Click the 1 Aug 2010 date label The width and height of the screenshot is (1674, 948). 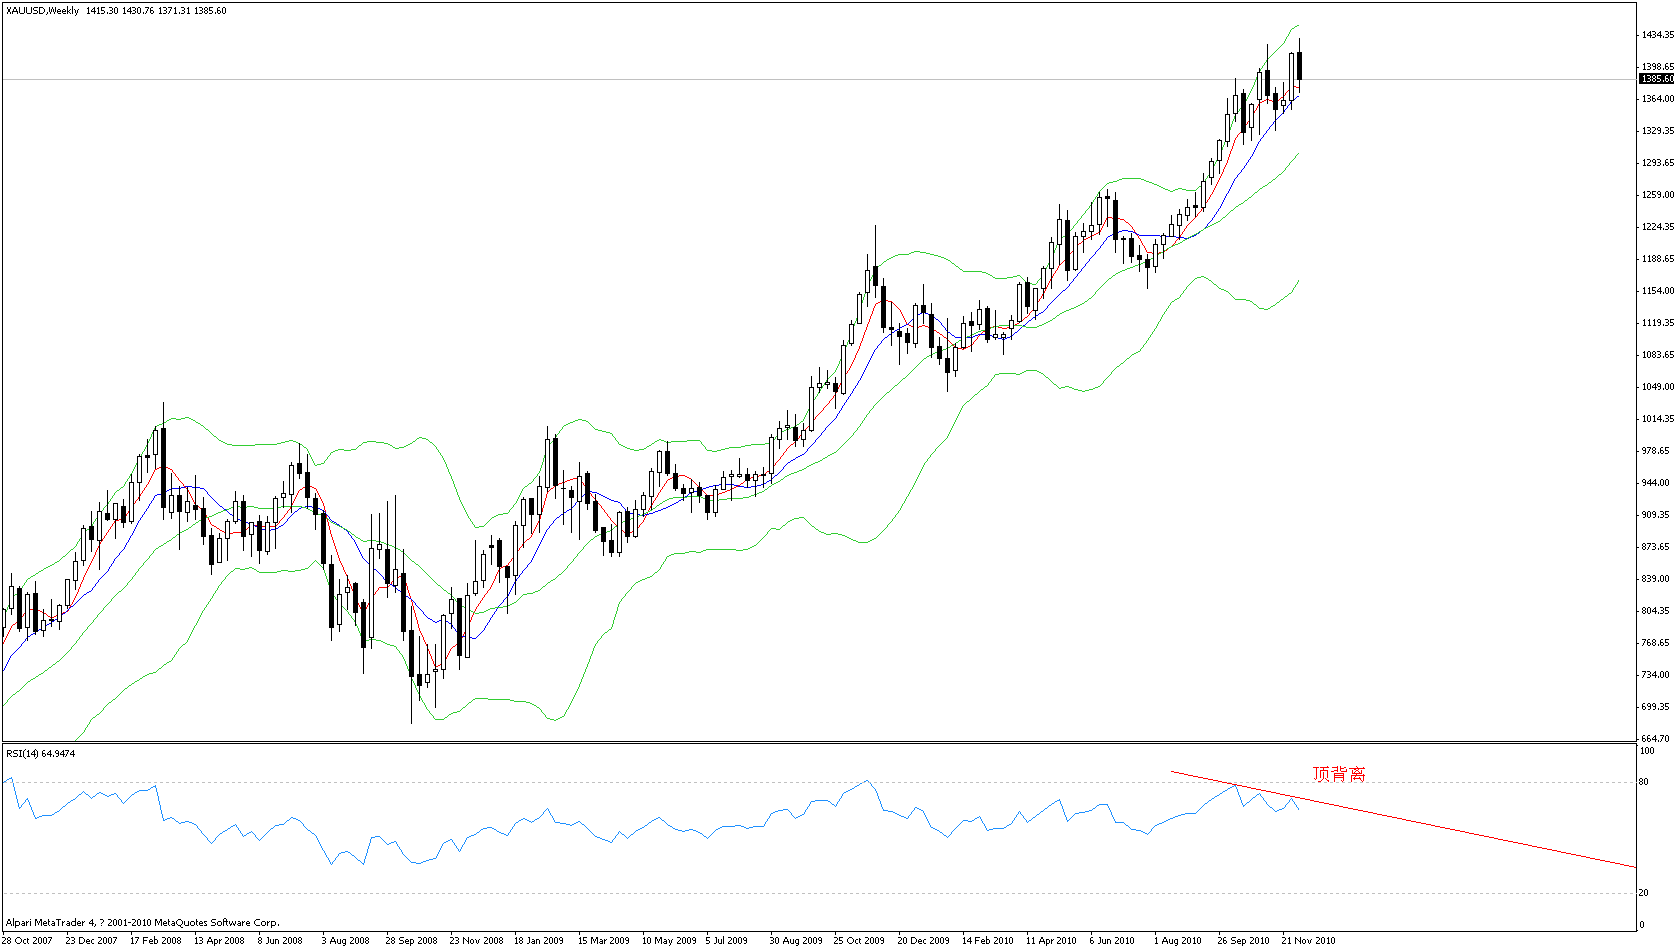(x=1178, y=940)
